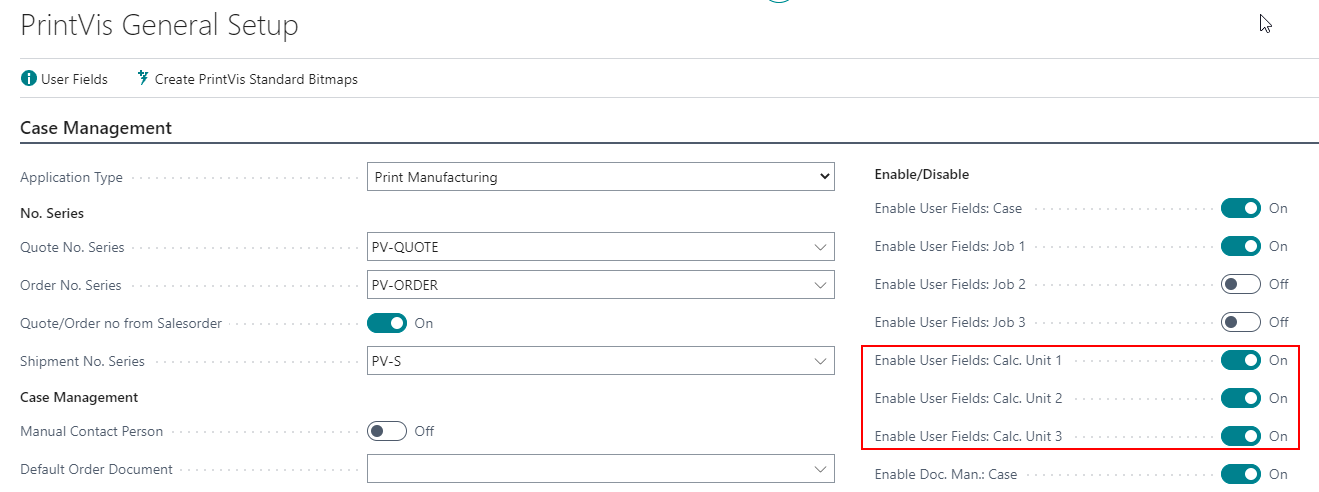Click the PV-ORDER text in Order No. Series
The height and width of the screenshot is (492, 1319).
406,285
